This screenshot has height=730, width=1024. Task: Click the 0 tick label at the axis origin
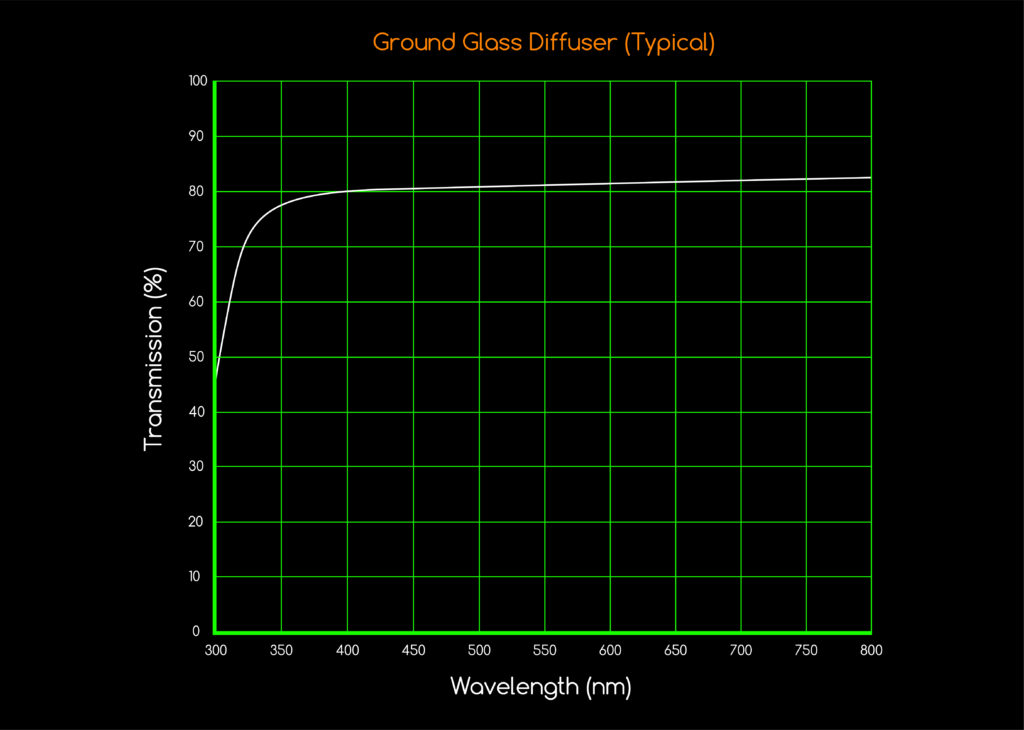(x=199, y=632)
